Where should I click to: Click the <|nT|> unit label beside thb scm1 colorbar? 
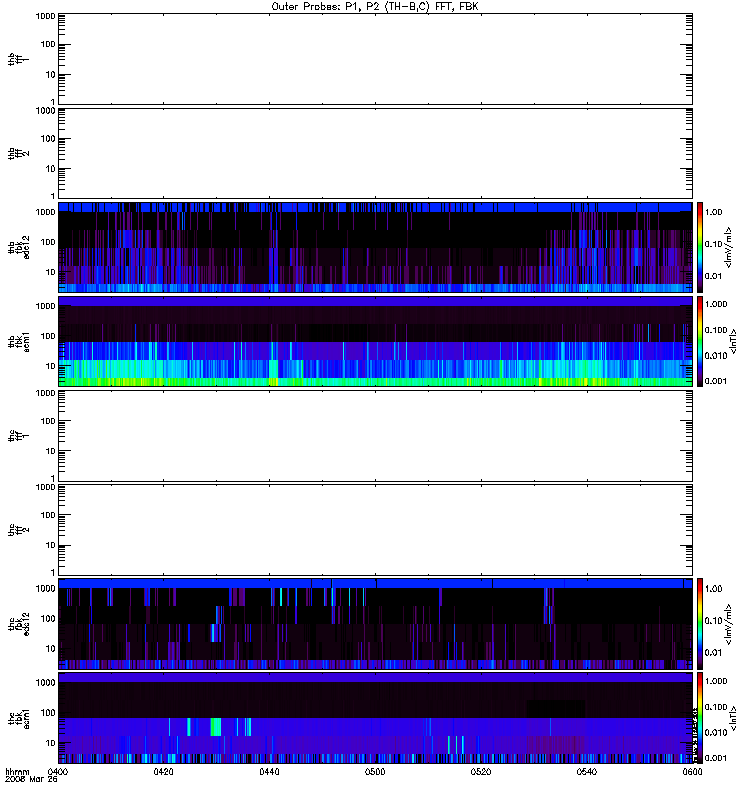(733, 342)
